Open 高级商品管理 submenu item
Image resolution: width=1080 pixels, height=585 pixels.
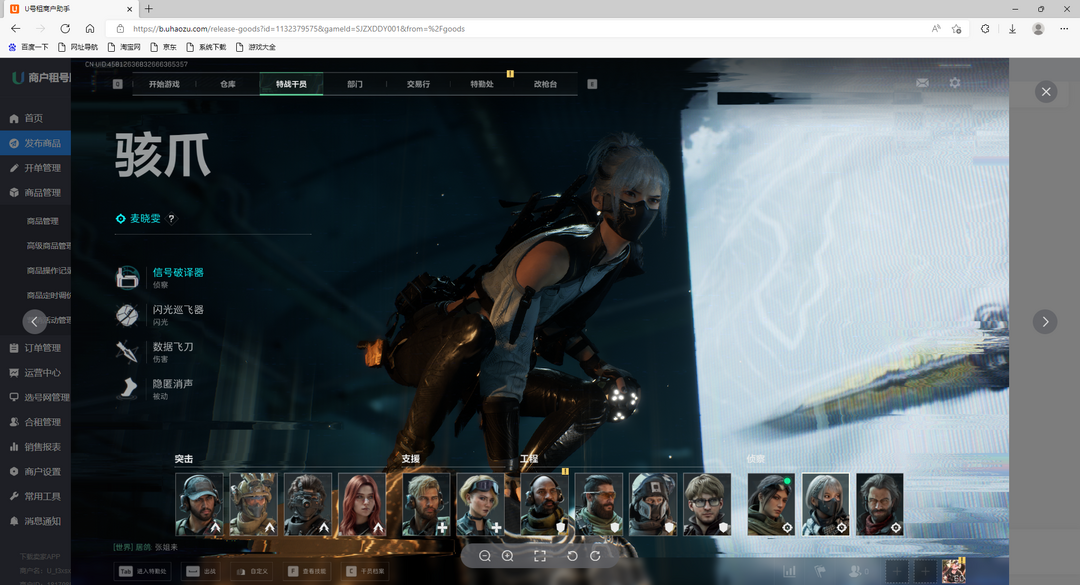coord(48,246)
